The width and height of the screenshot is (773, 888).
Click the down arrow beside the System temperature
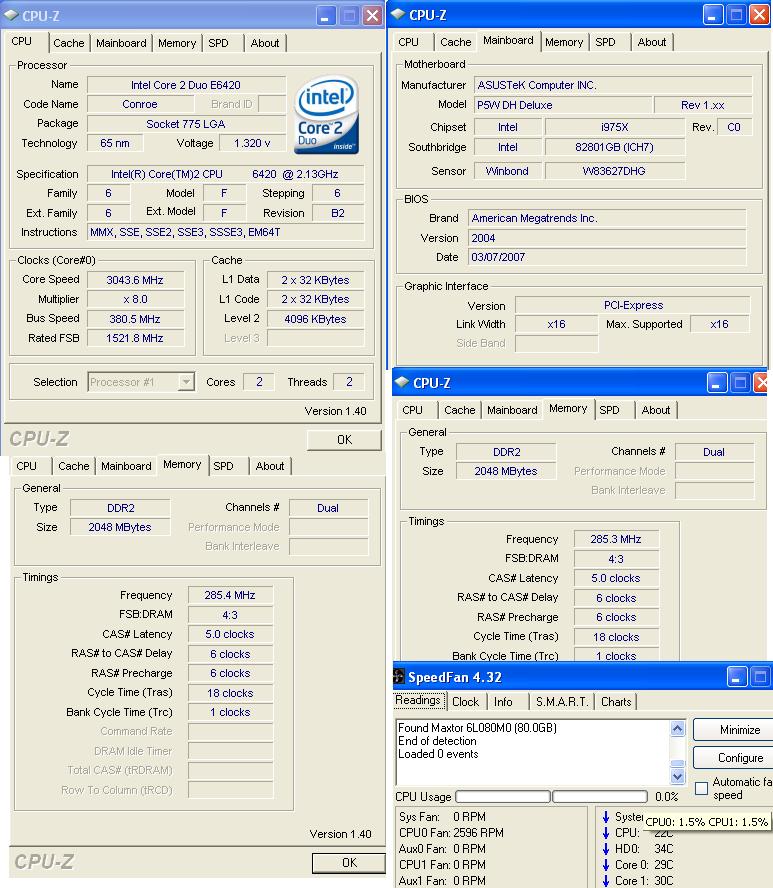(605, 817)
